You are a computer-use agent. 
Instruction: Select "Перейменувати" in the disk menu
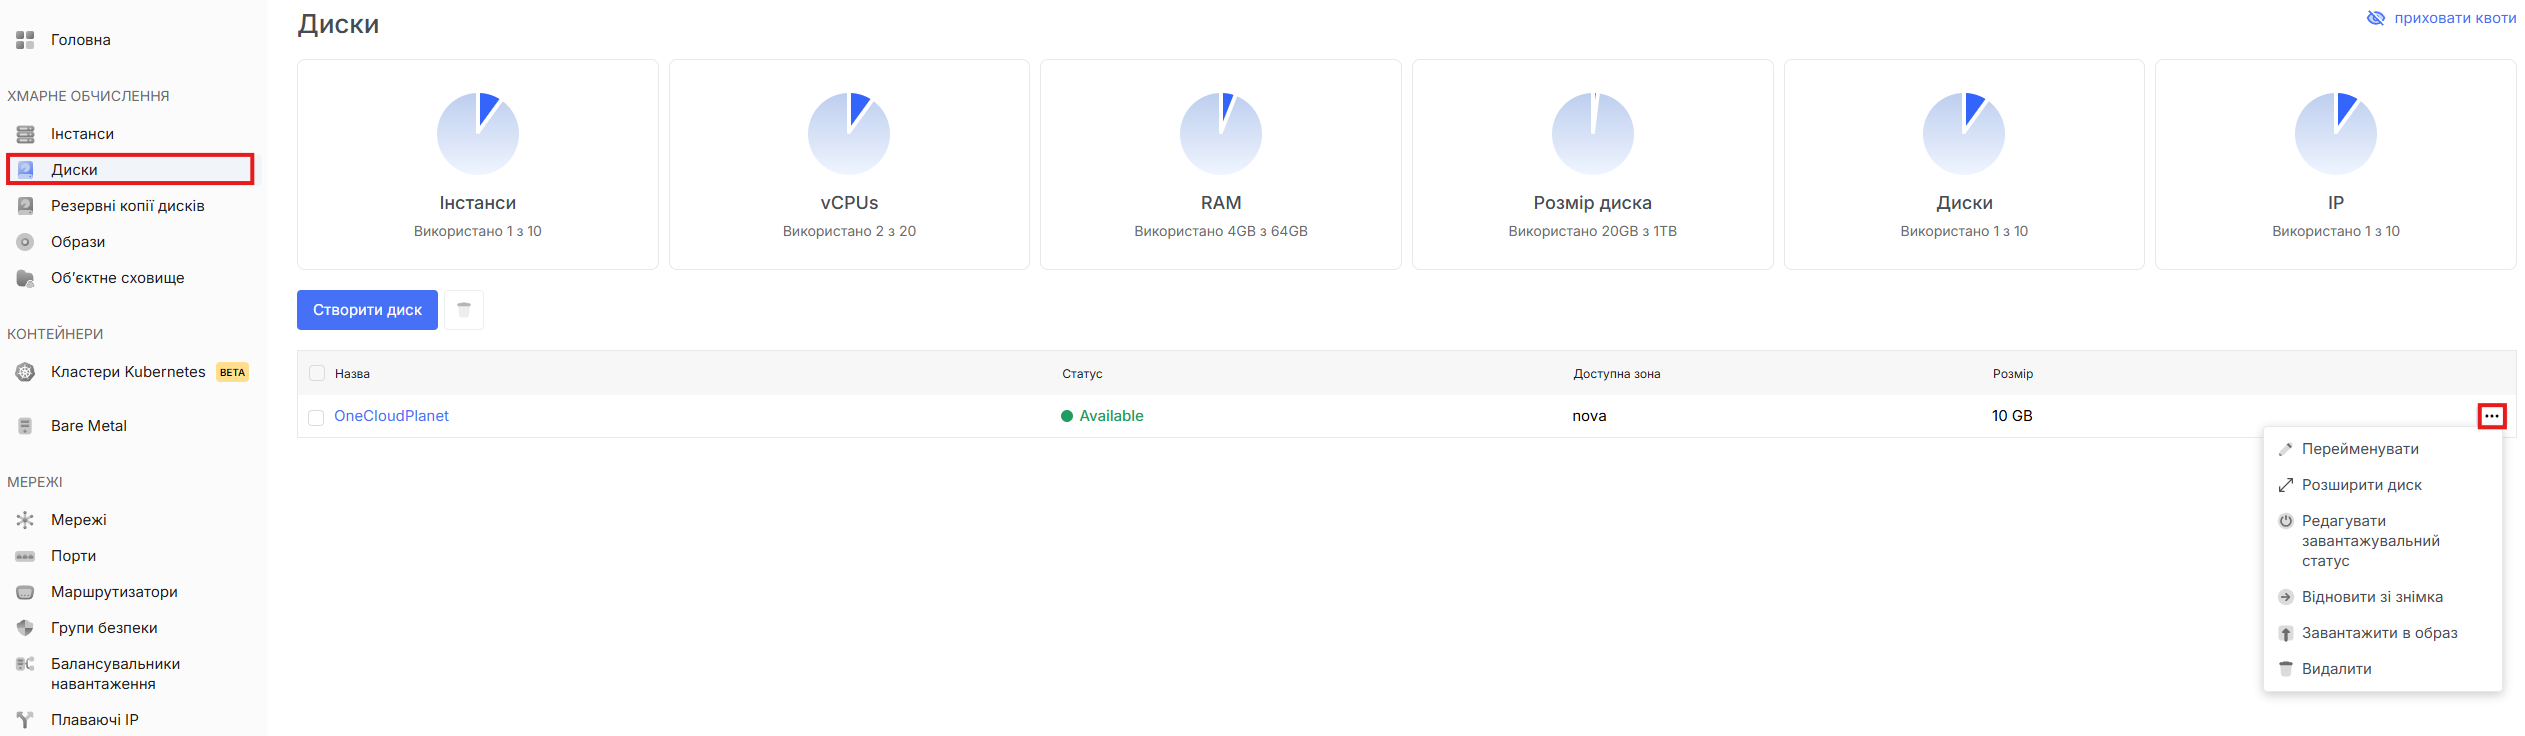click(2359, 449)
